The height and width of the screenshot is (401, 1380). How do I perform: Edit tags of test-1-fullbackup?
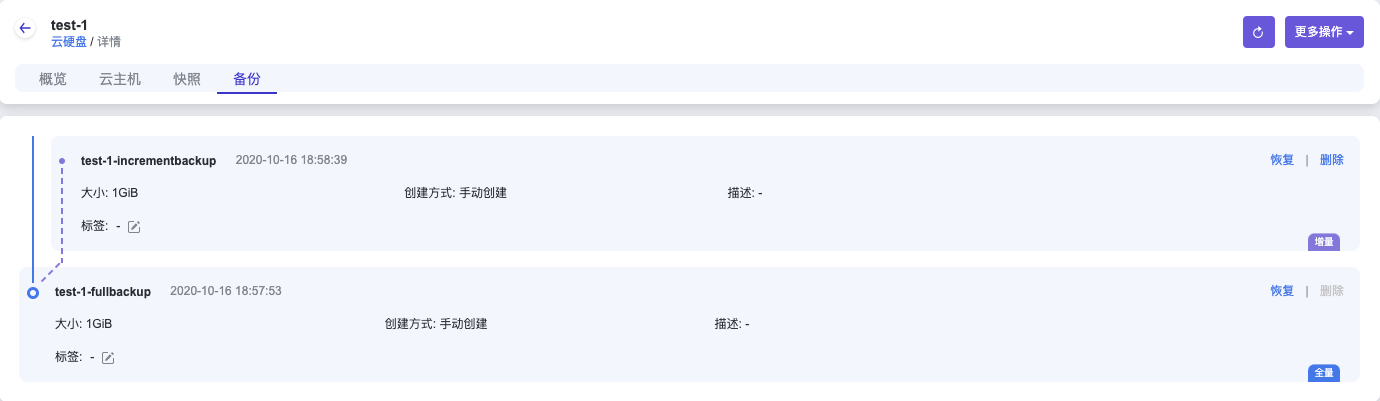click(x=108, y=358)
